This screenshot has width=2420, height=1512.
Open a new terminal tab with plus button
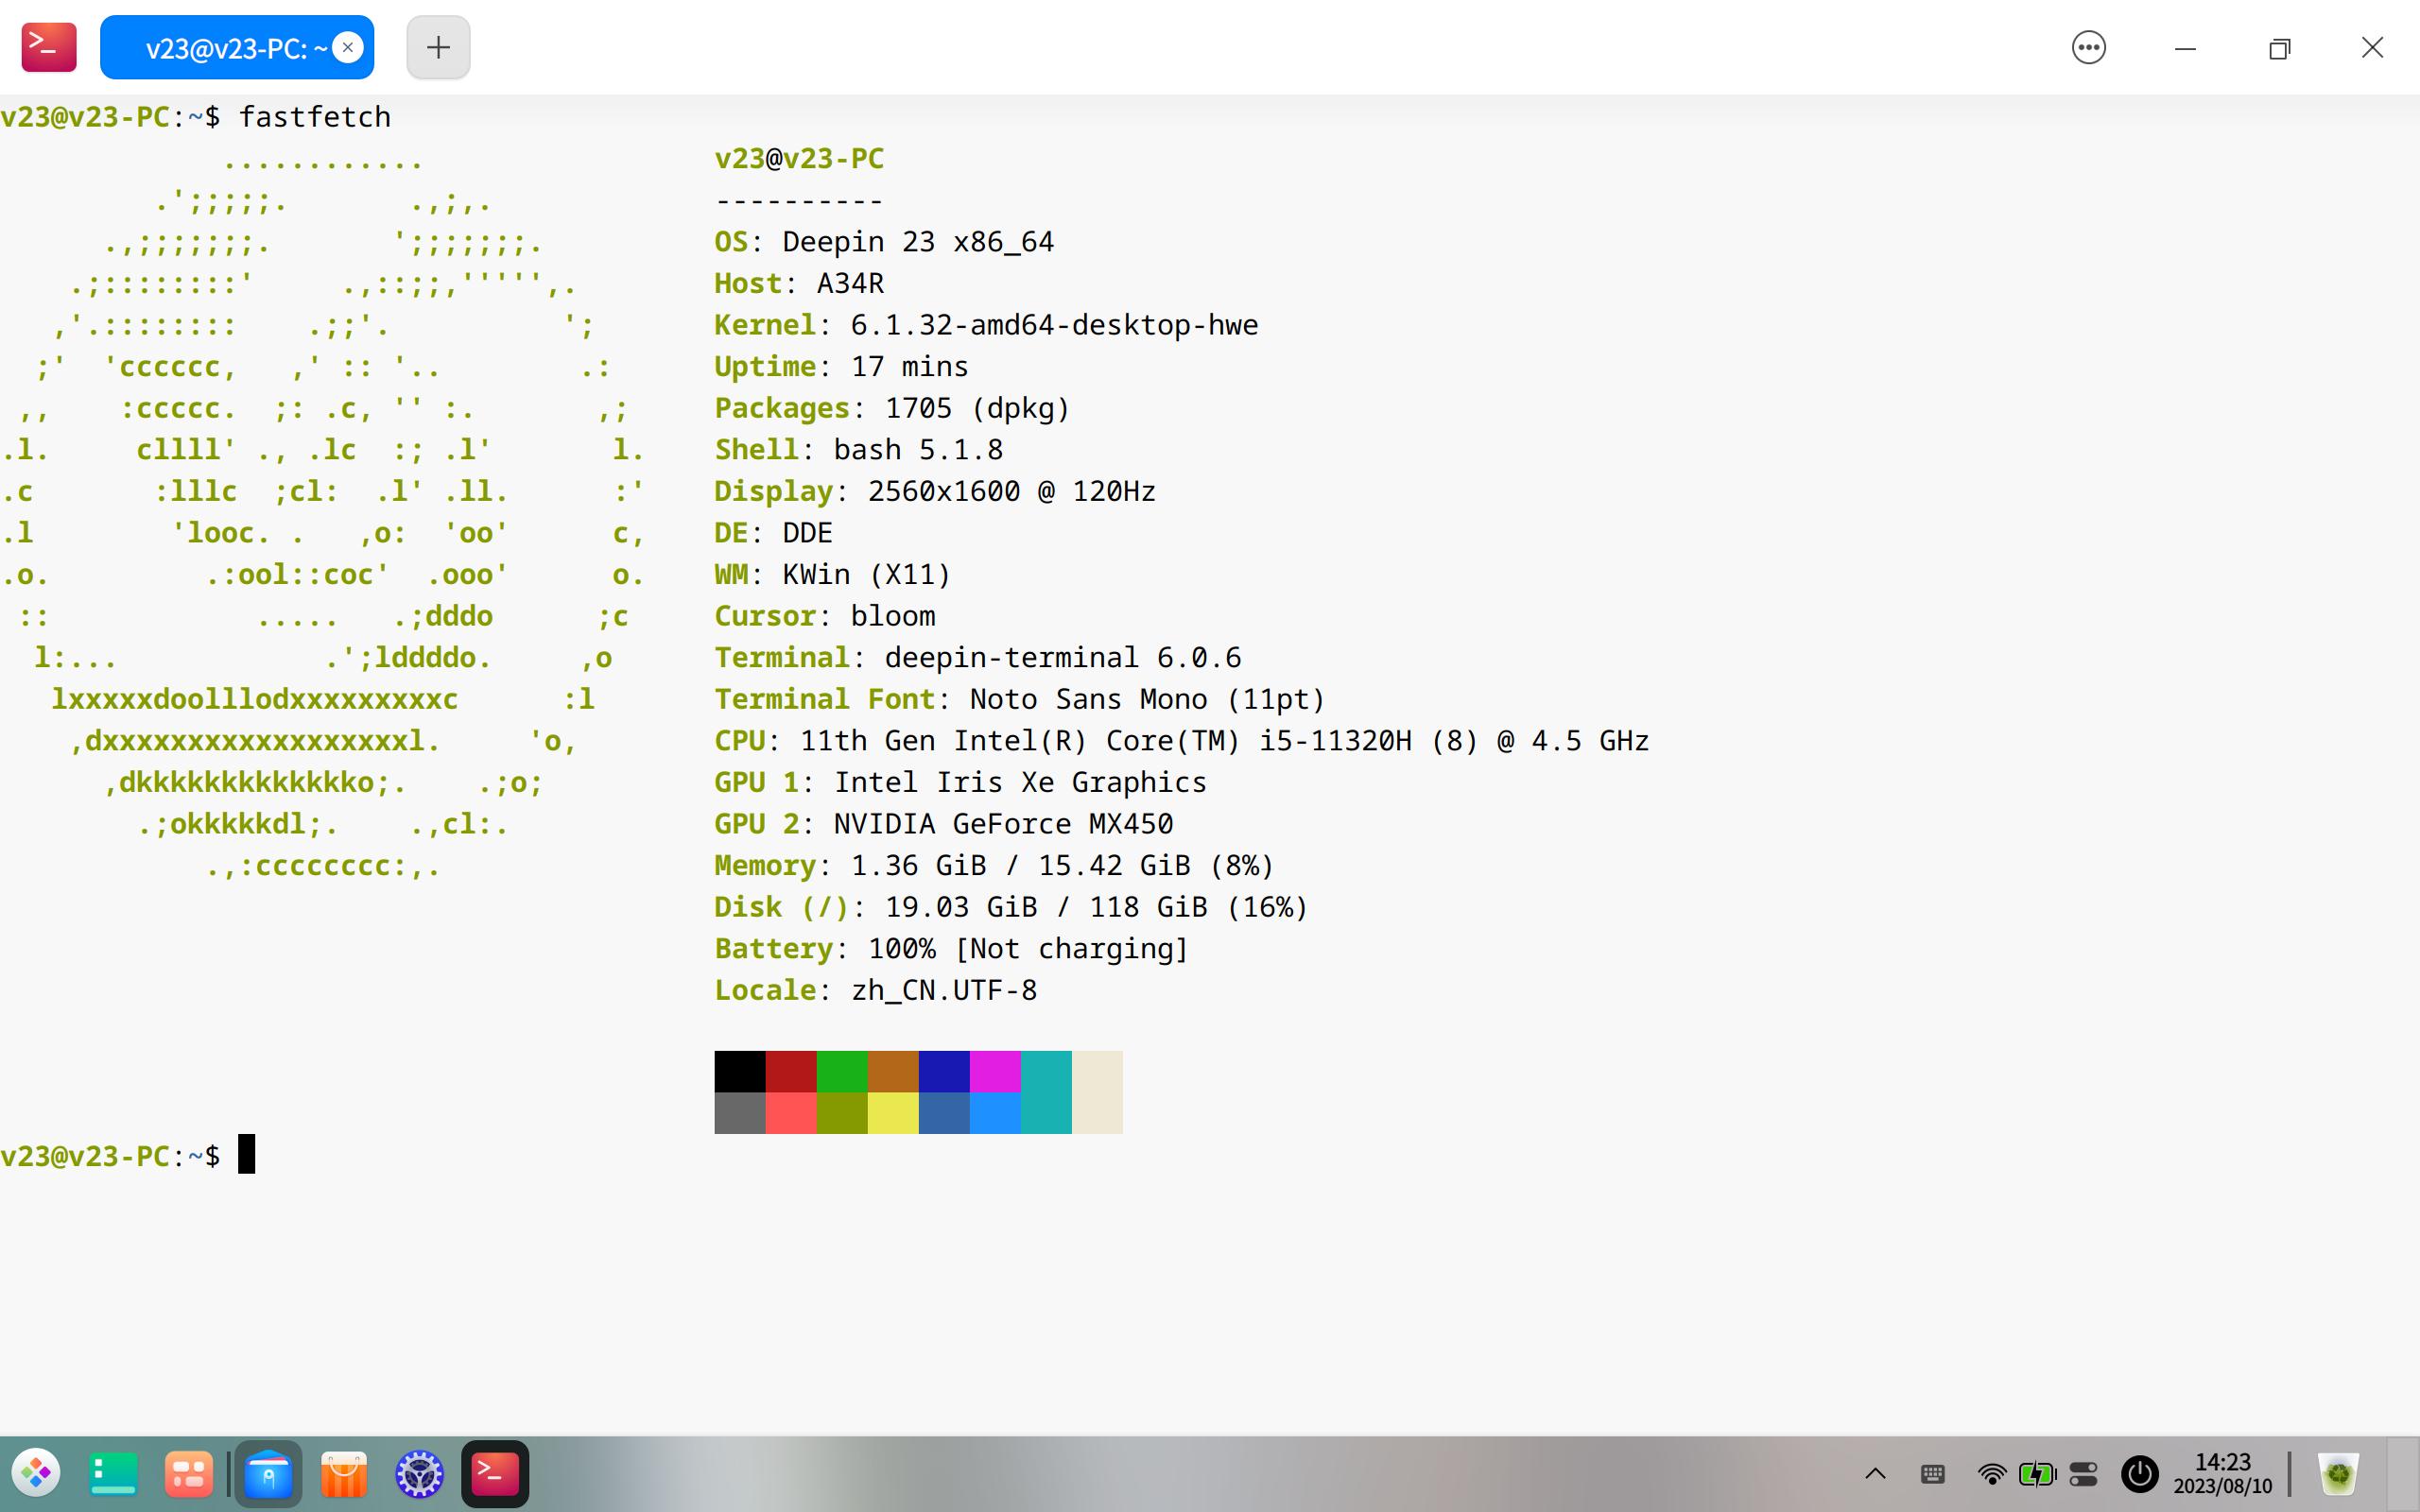click(x=437, y=46)
